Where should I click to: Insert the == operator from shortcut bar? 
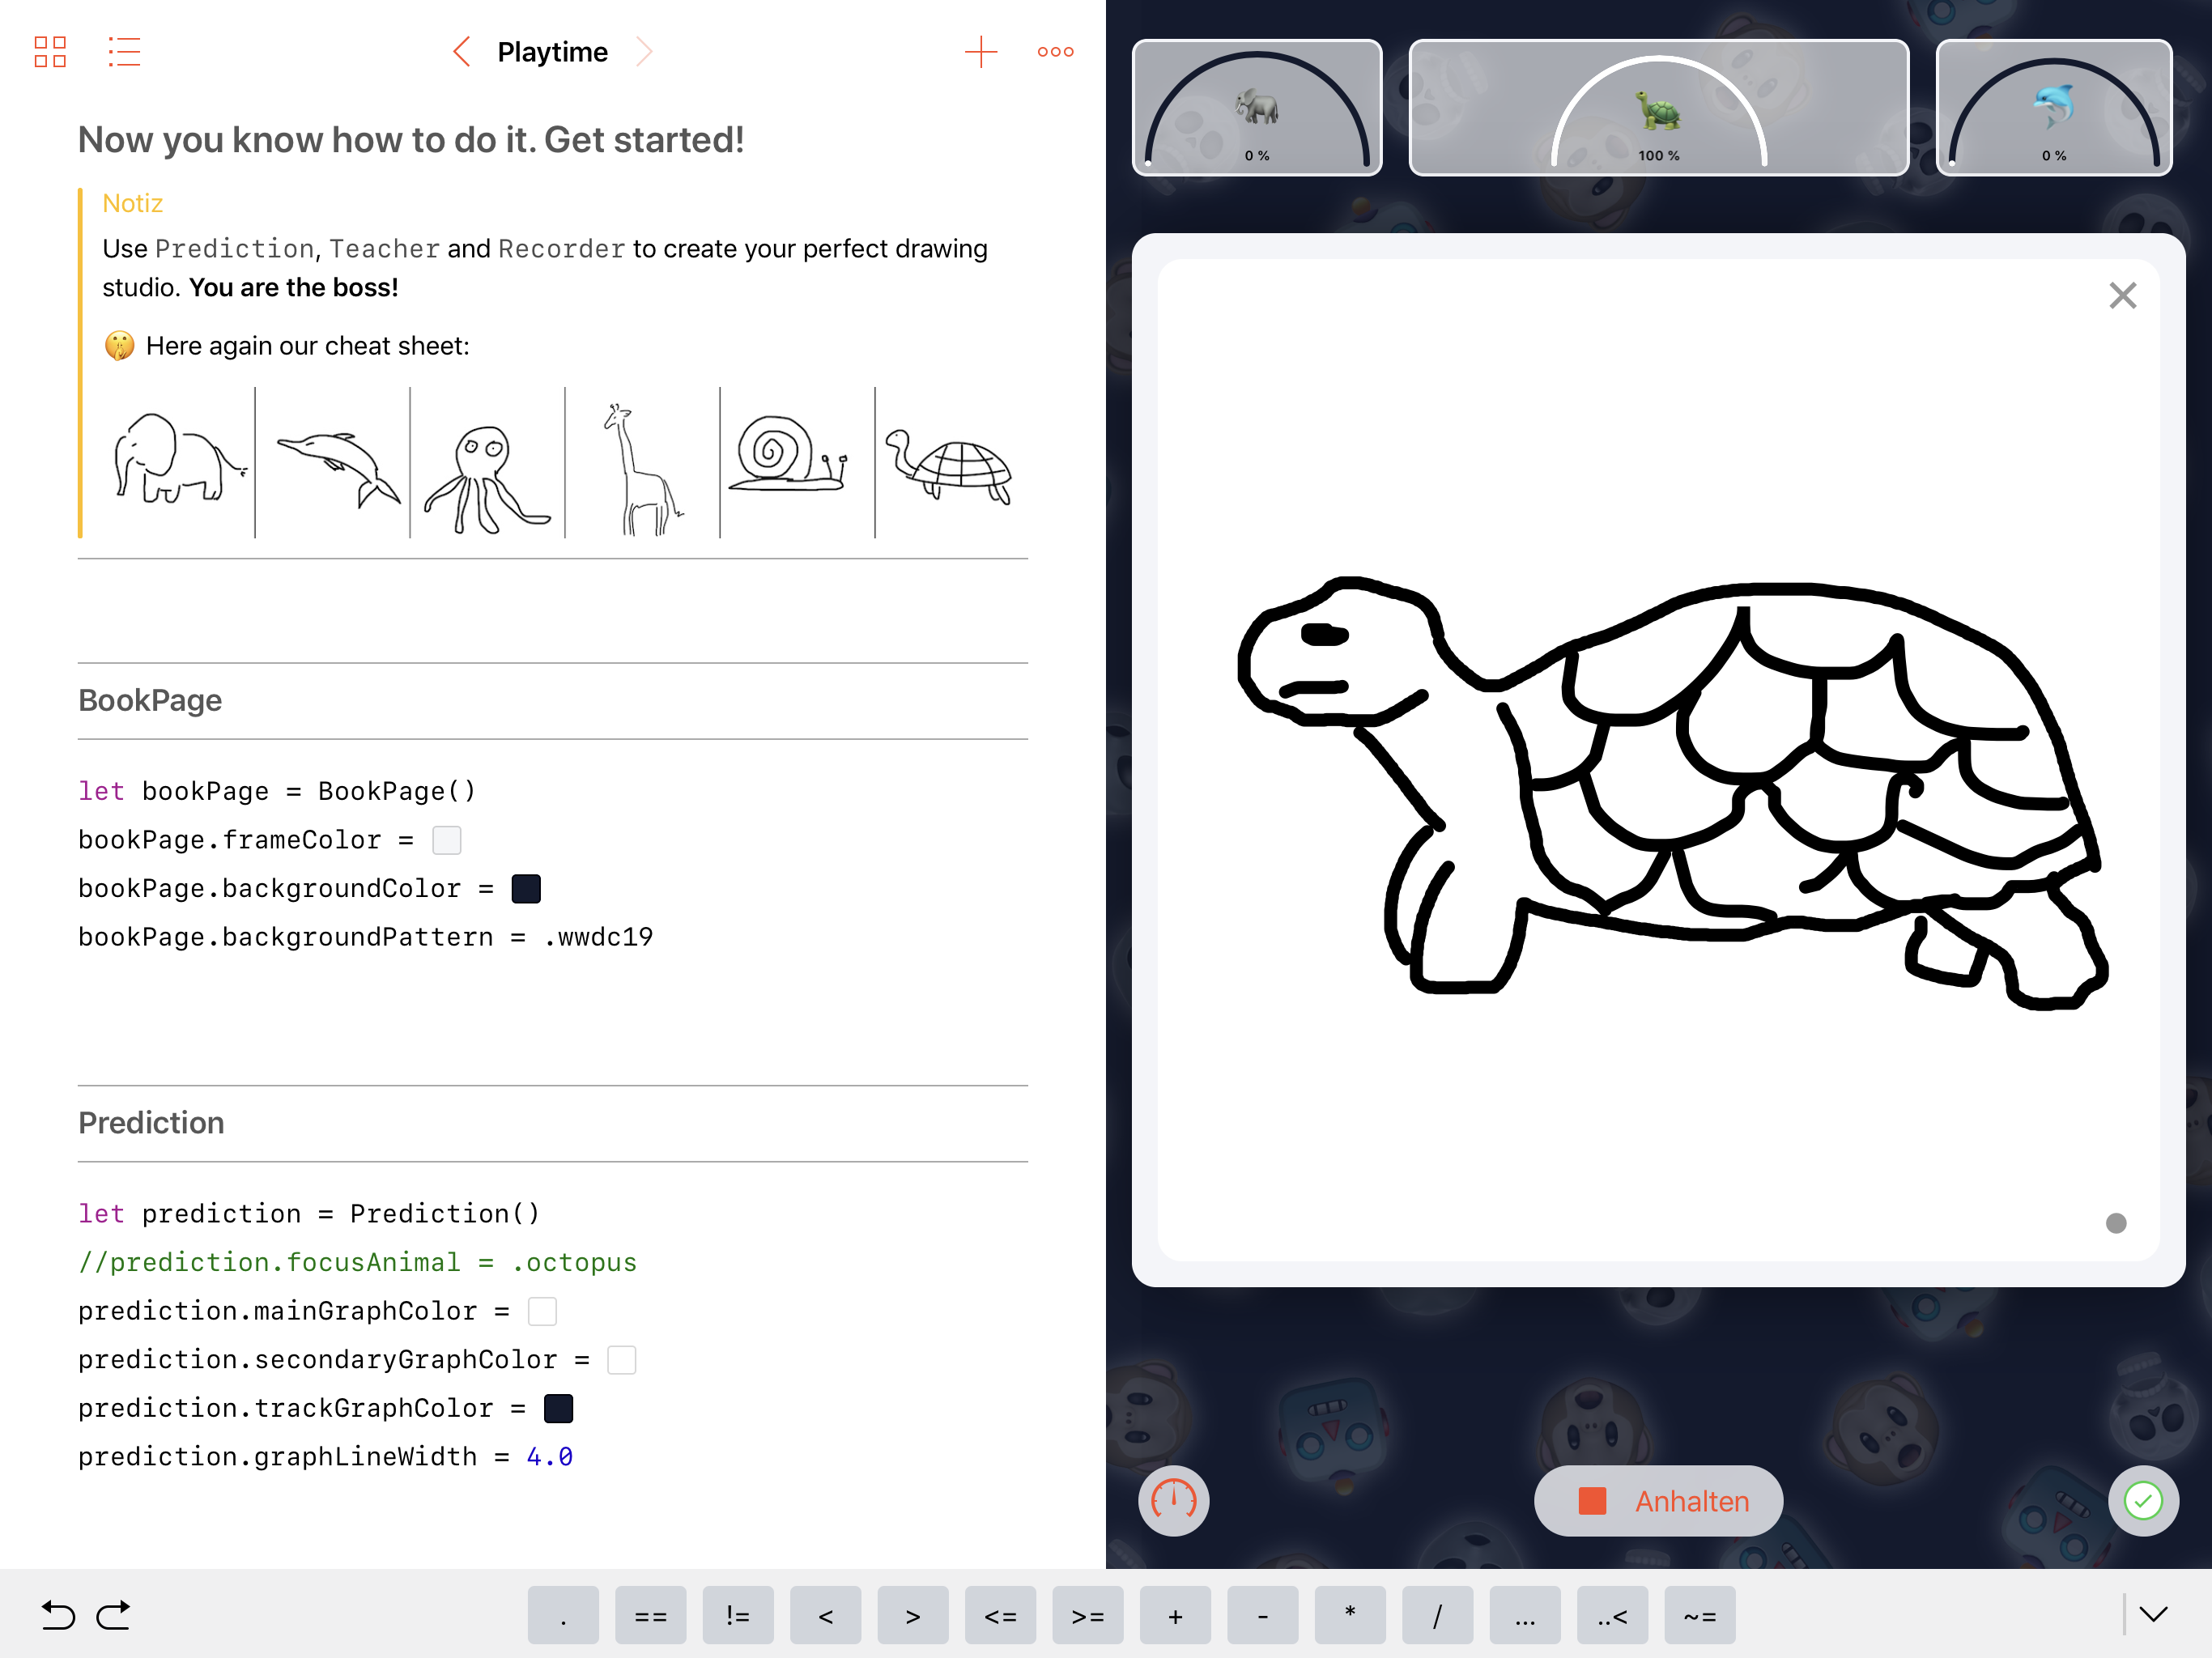pyautogui.click(x=650, y=1615)
